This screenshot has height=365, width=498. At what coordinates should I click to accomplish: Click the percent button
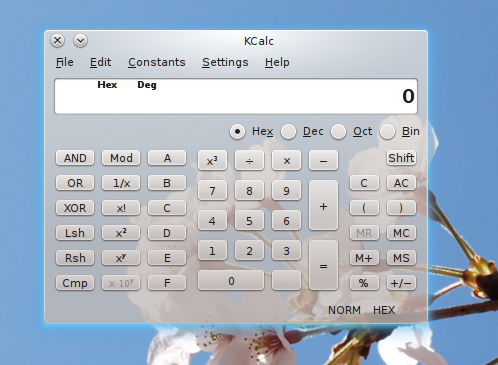364,283
